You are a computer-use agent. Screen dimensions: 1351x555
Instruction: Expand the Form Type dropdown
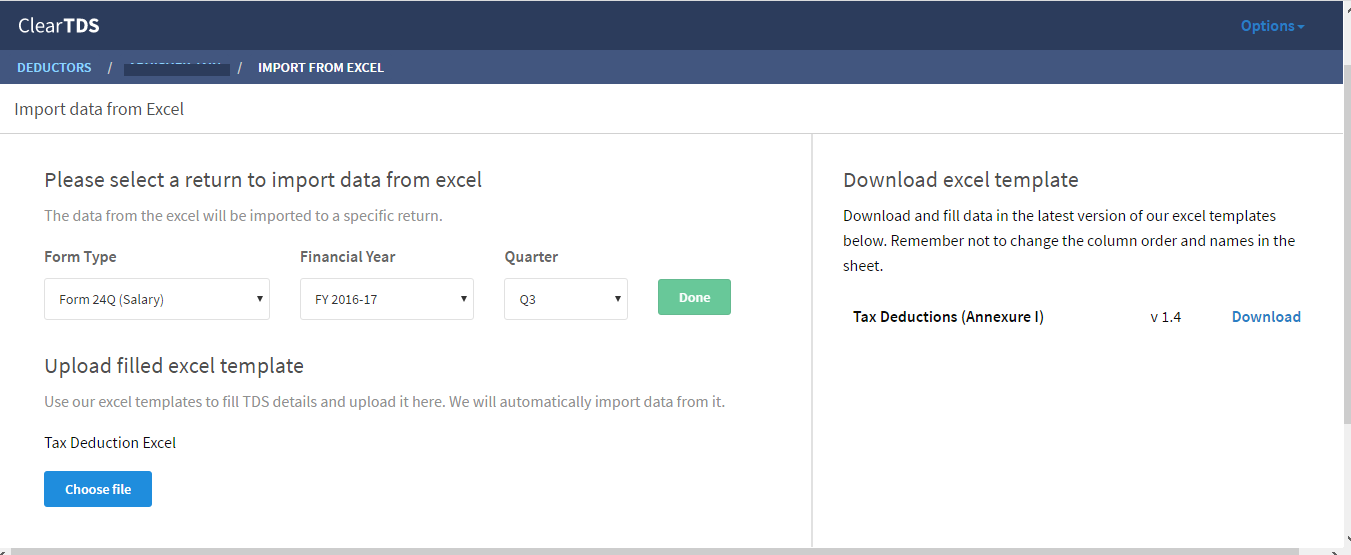157,299
